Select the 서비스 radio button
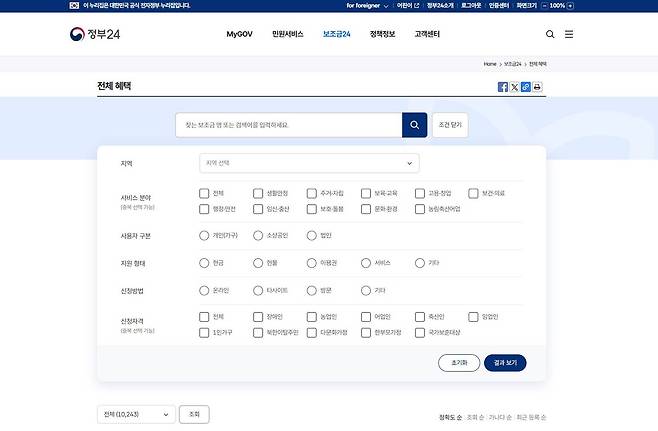This screenshot has height=431, width=658. (366, 263)
